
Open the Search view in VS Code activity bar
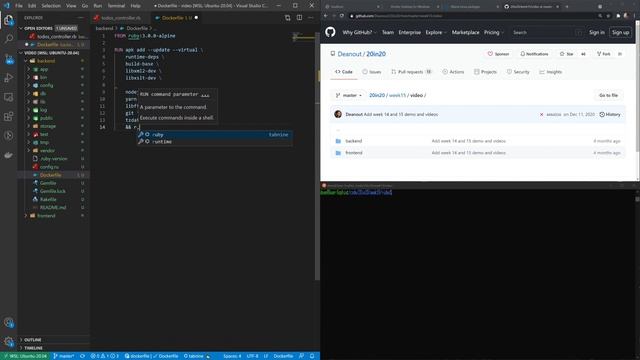coord(9,39)
